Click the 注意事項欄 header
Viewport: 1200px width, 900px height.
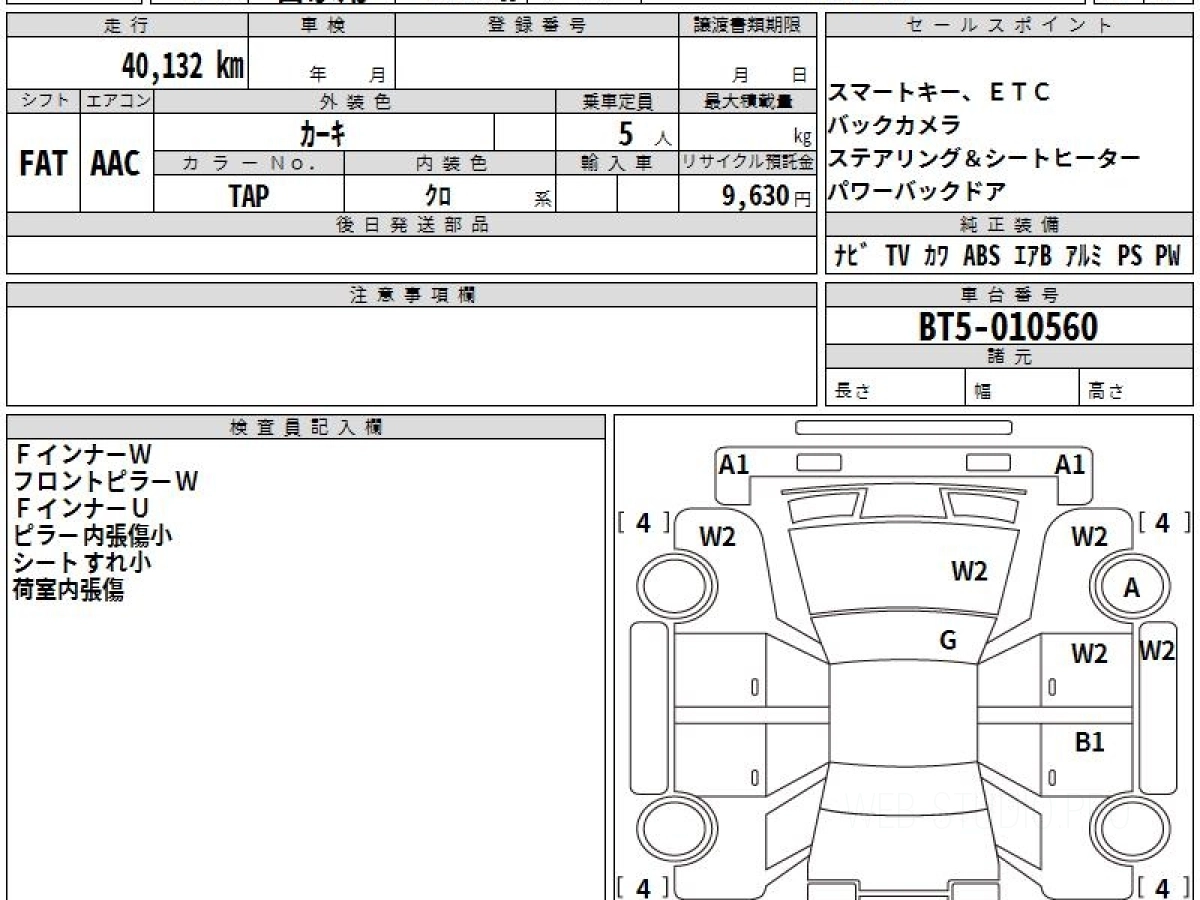[412, 295]
